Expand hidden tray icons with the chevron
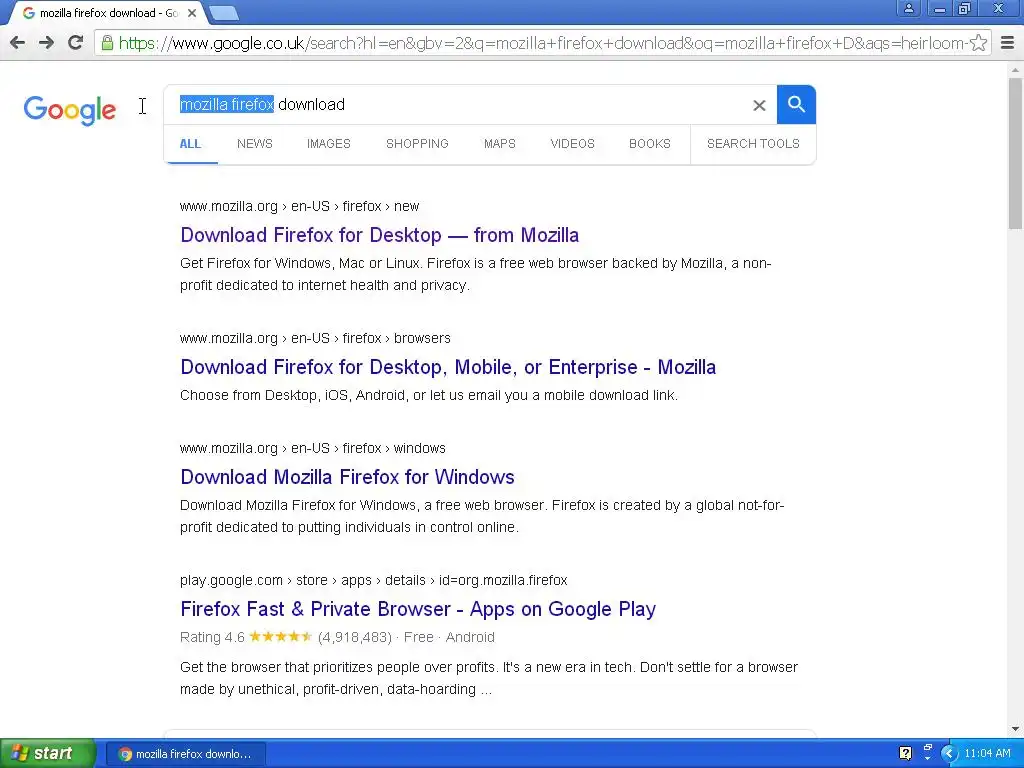The image size is (1024, 768). [949, 754]
